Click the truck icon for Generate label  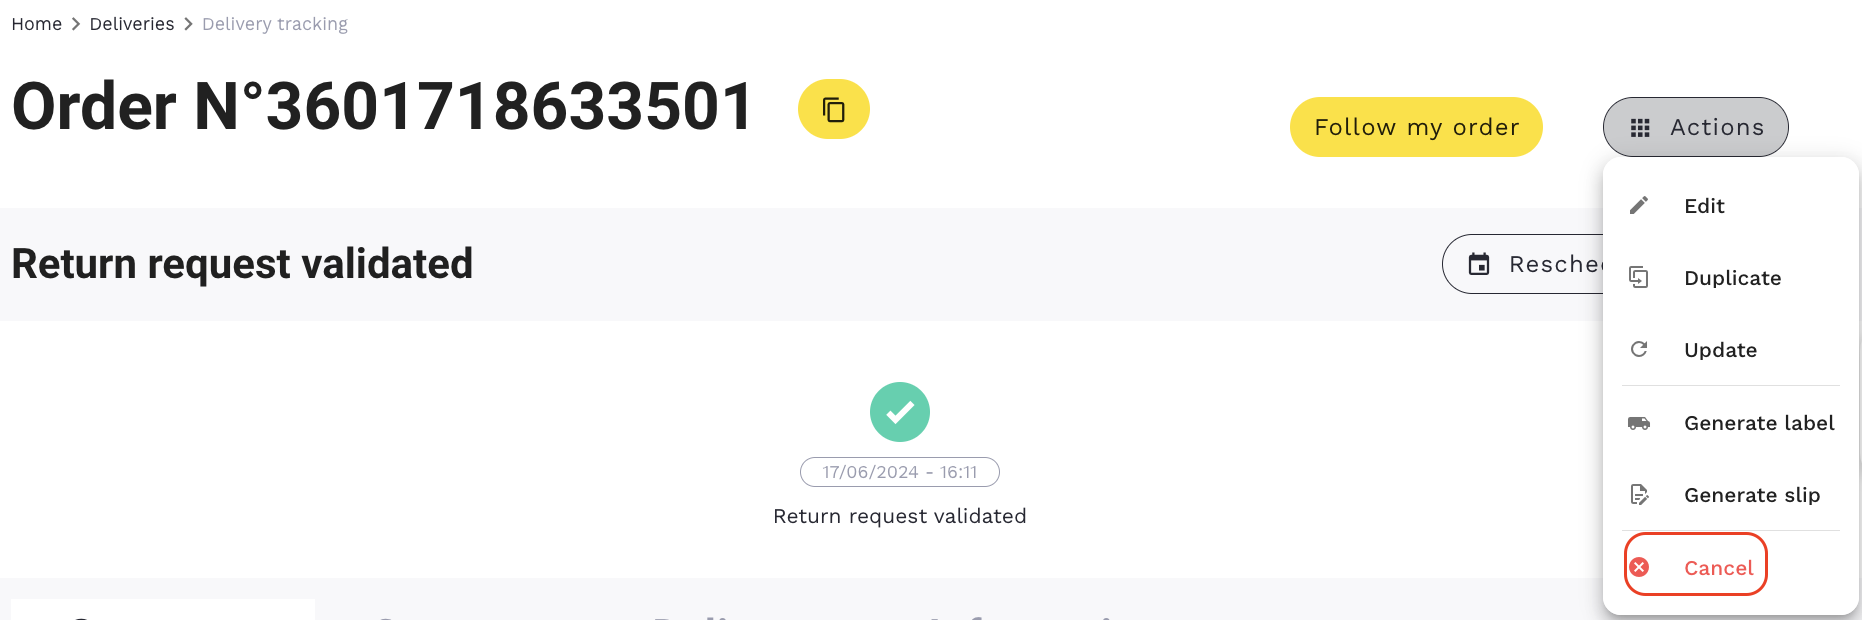pos(1639,423)
